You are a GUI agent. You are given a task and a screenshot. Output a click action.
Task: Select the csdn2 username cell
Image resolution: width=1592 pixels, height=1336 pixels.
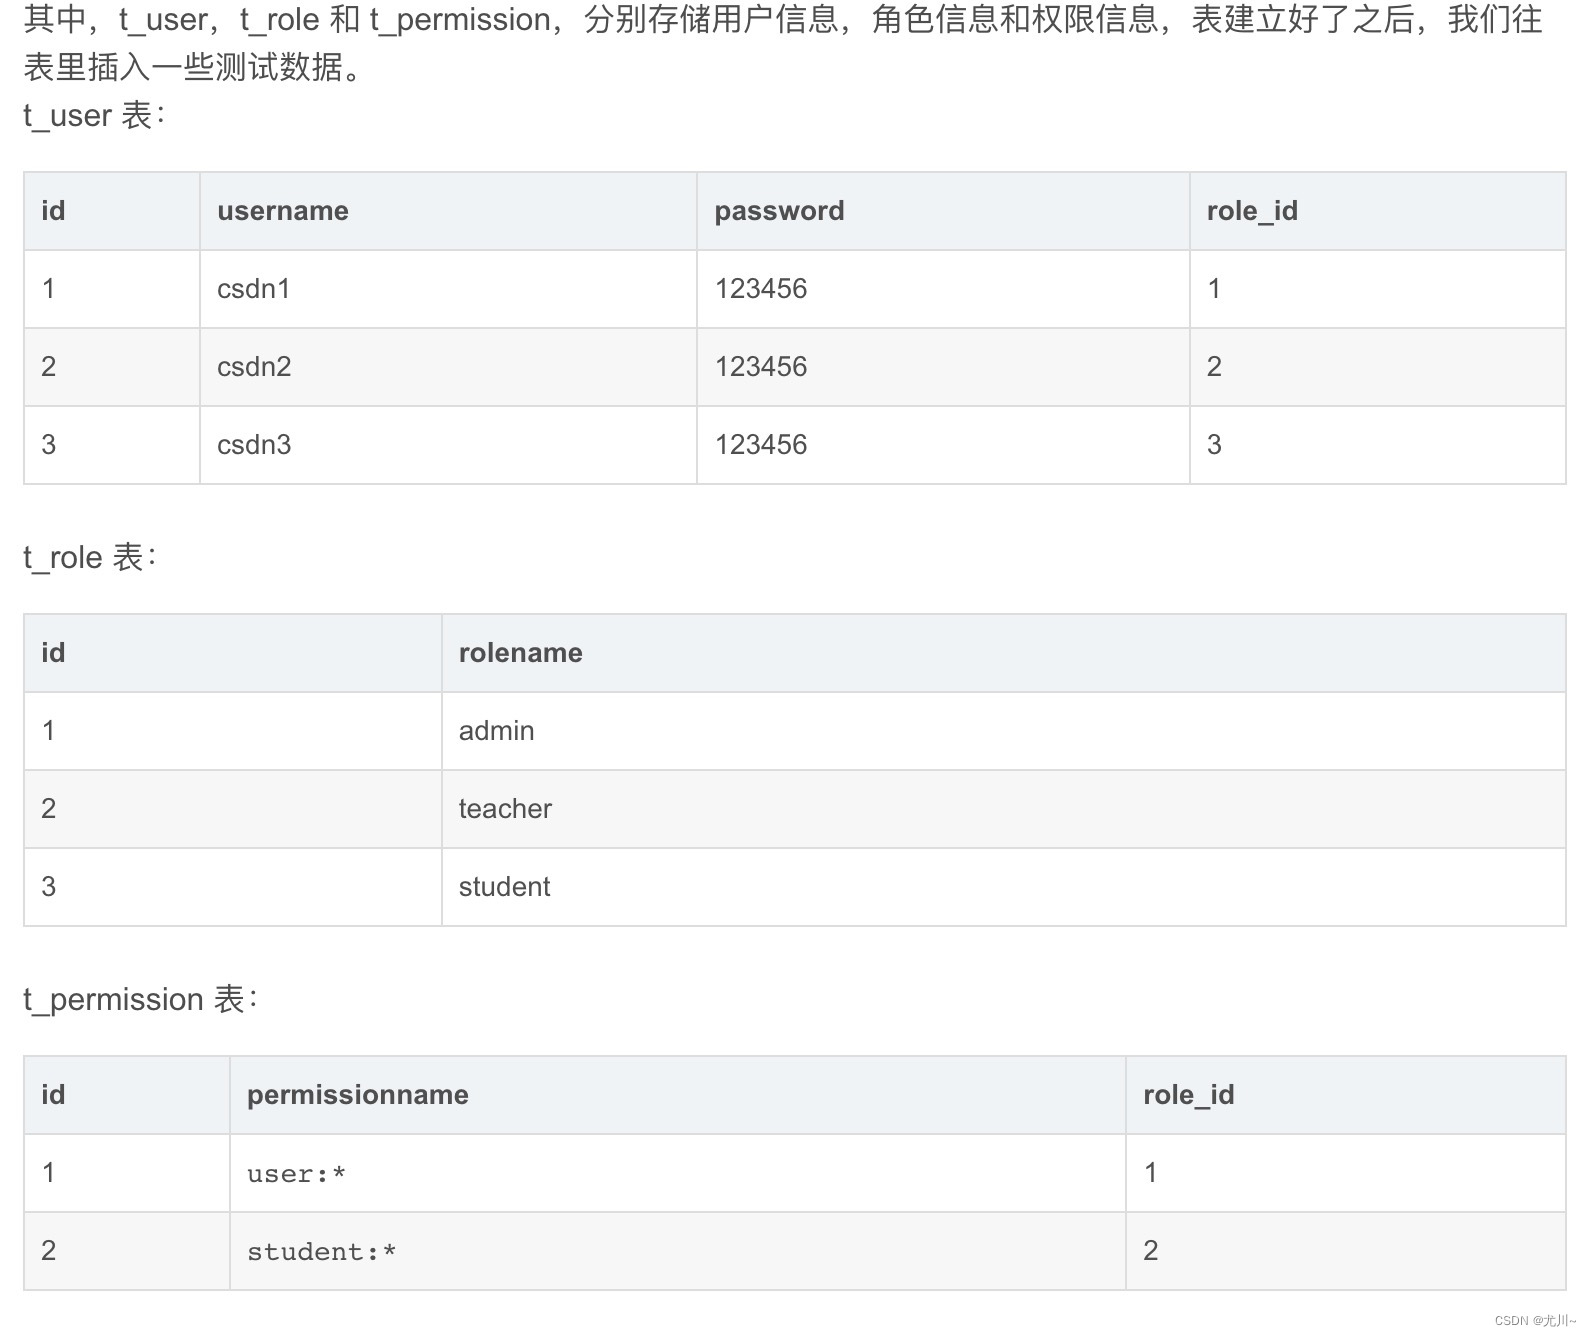tap(448, 367)
